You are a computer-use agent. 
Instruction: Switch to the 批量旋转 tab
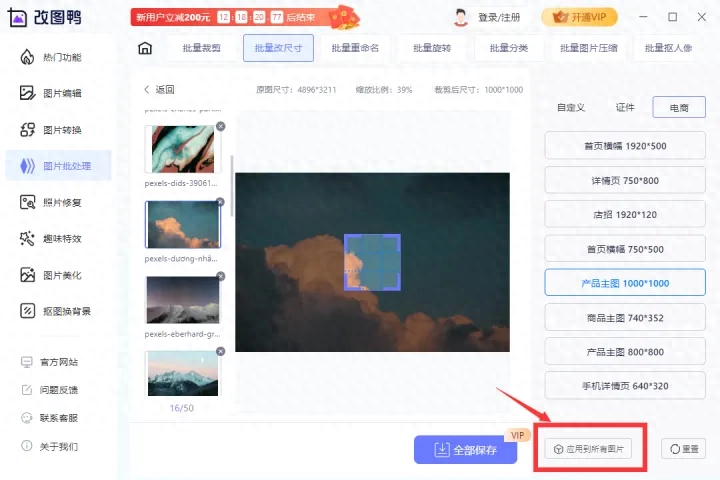coord(432,48)
